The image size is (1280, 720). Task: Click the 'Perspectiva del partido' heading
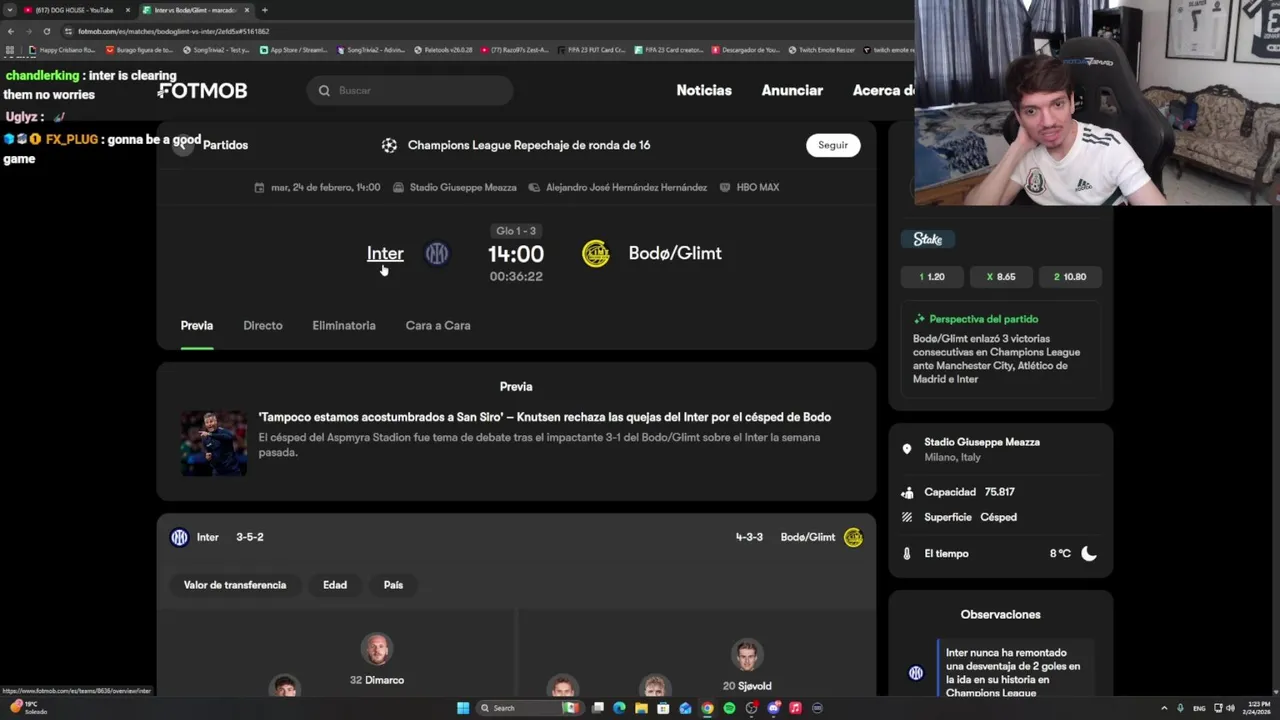coord(984,319)
